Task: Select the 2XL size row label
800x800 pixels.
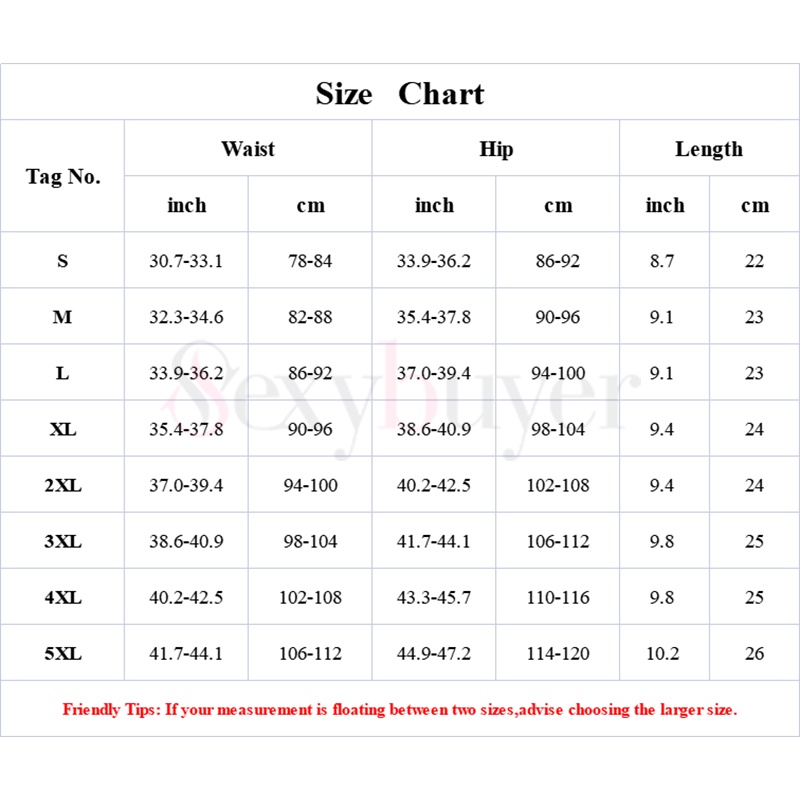Action: coord(63,485)
